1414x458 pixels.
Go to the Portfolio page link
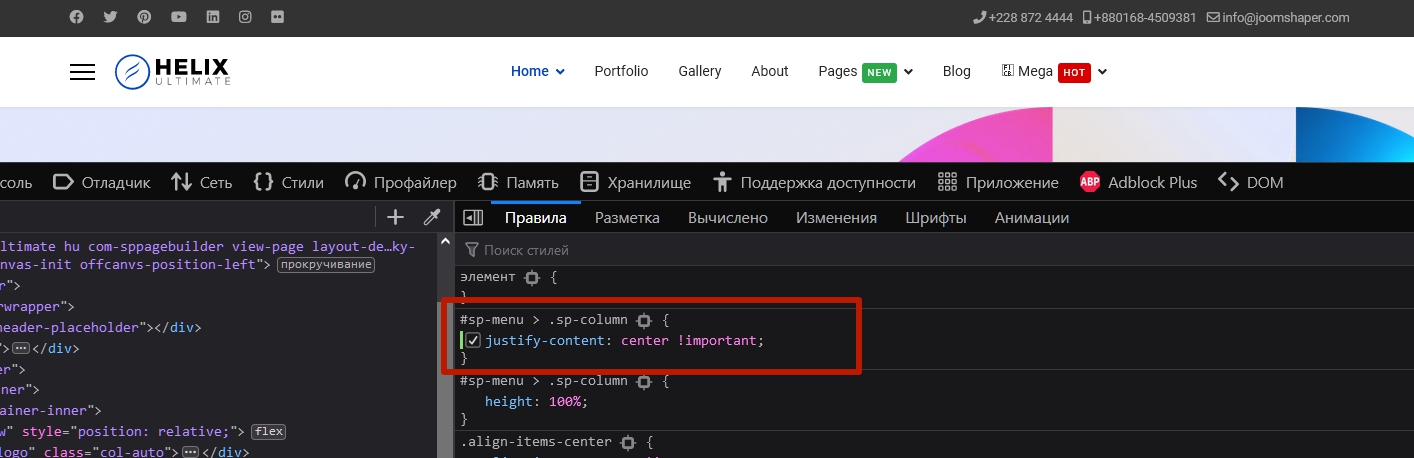[x=621, y=71]
